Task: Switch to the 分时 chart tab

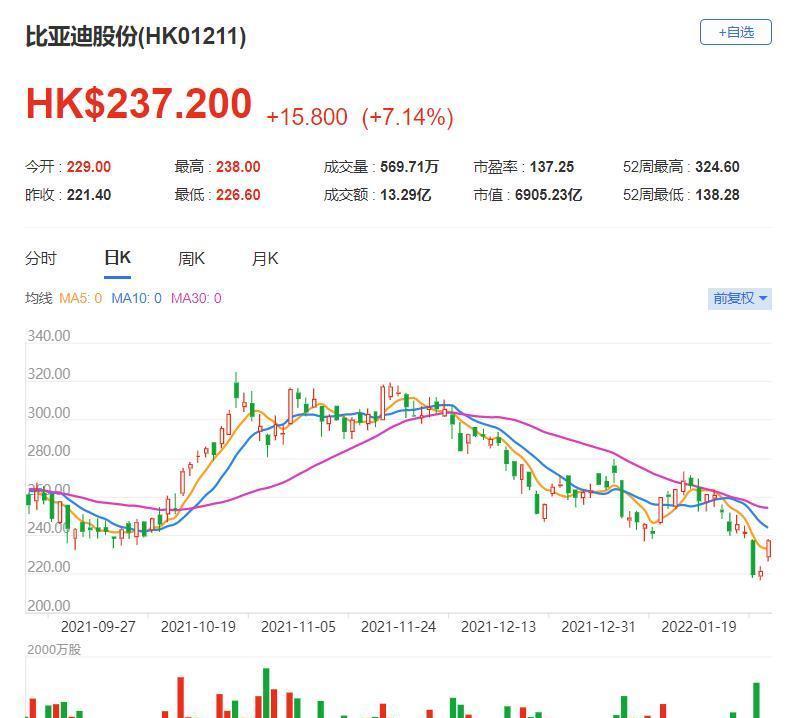Action: click(x=41, y=259)
